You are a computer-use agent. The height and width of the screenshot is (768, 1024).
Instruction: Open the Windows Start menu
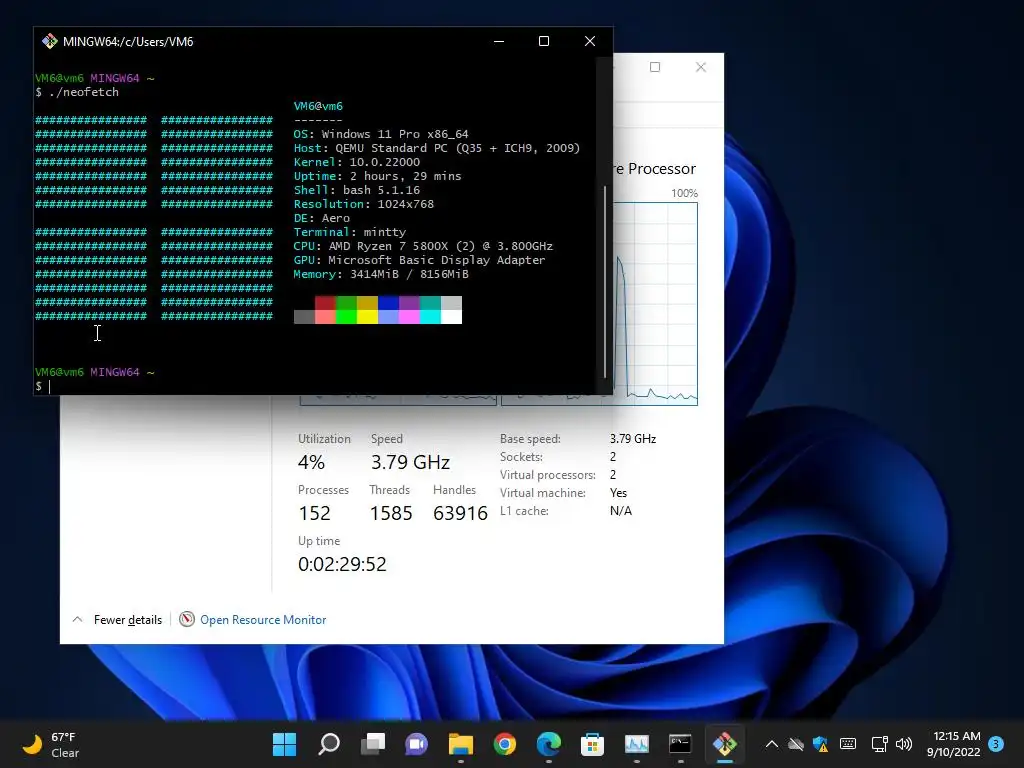click(284, 744)
